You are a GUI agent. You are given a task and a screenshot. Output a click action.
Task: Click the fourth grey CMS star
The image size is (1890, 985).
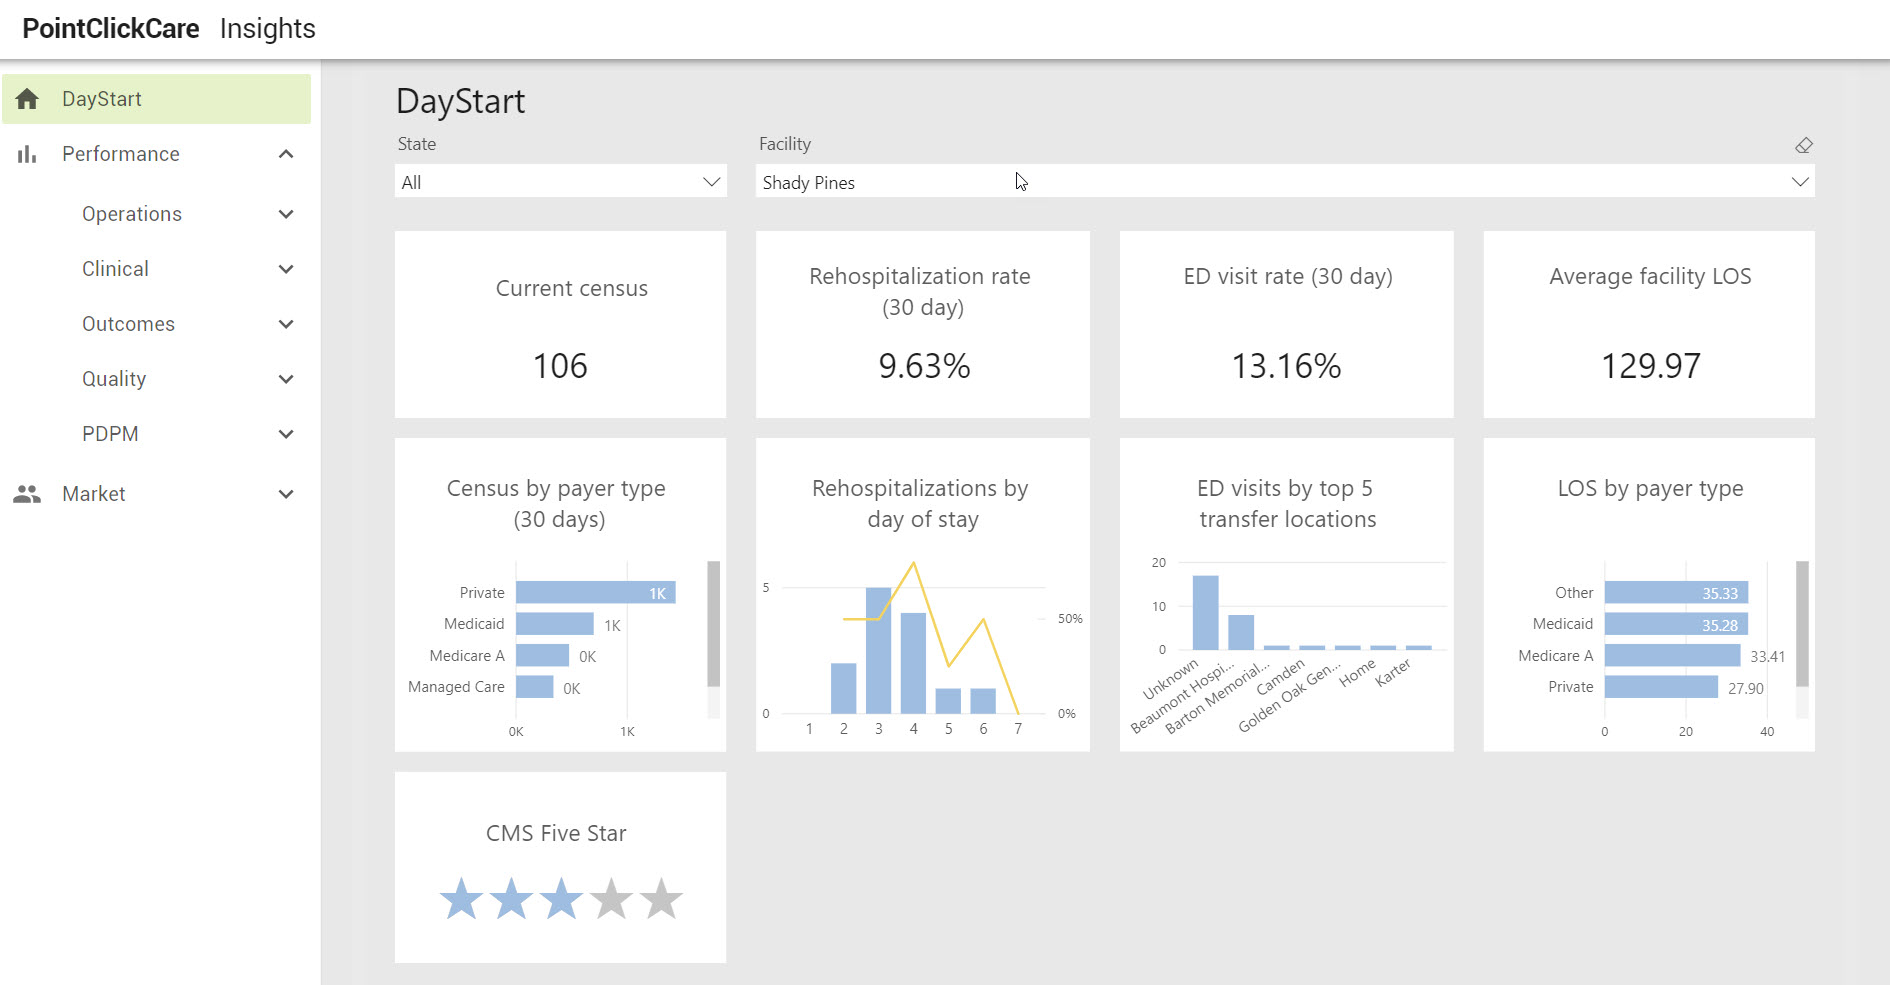coord(612,899)
